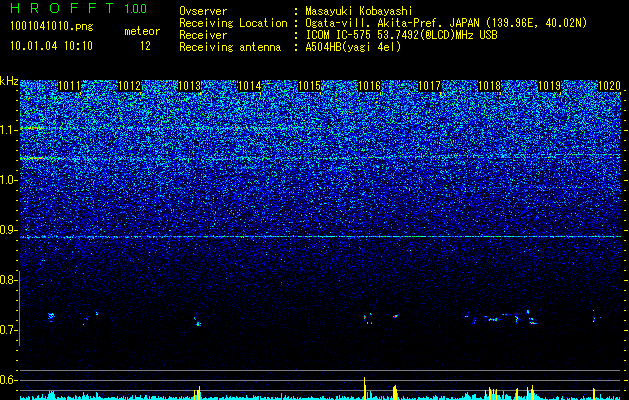Click the 0.6 frequency axis label
Viewport: 629px width, 400px height.
coord(8,380)
